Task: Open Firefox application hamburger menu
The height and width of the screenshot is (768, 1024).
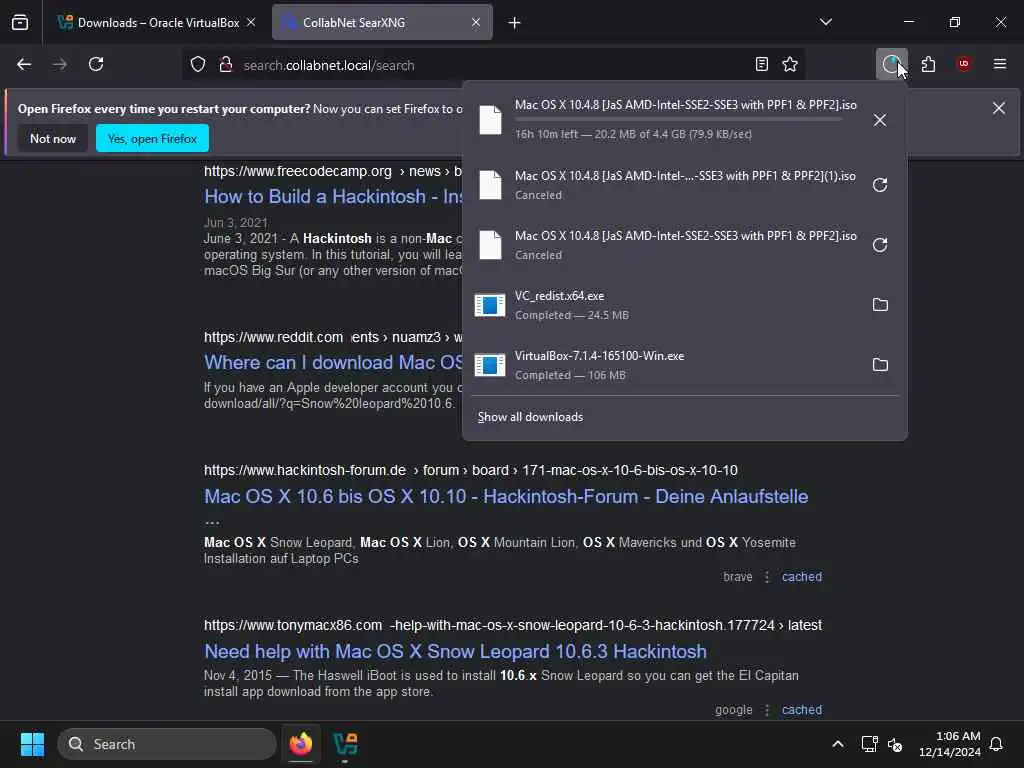Action: tap(1000, 64)
